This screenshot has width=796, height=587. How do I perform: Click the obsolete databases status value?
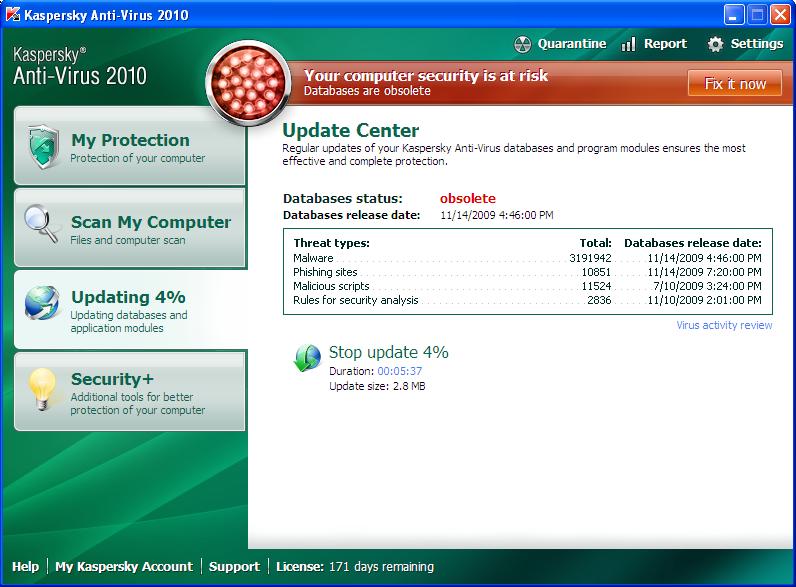click(x=468, y=198)
